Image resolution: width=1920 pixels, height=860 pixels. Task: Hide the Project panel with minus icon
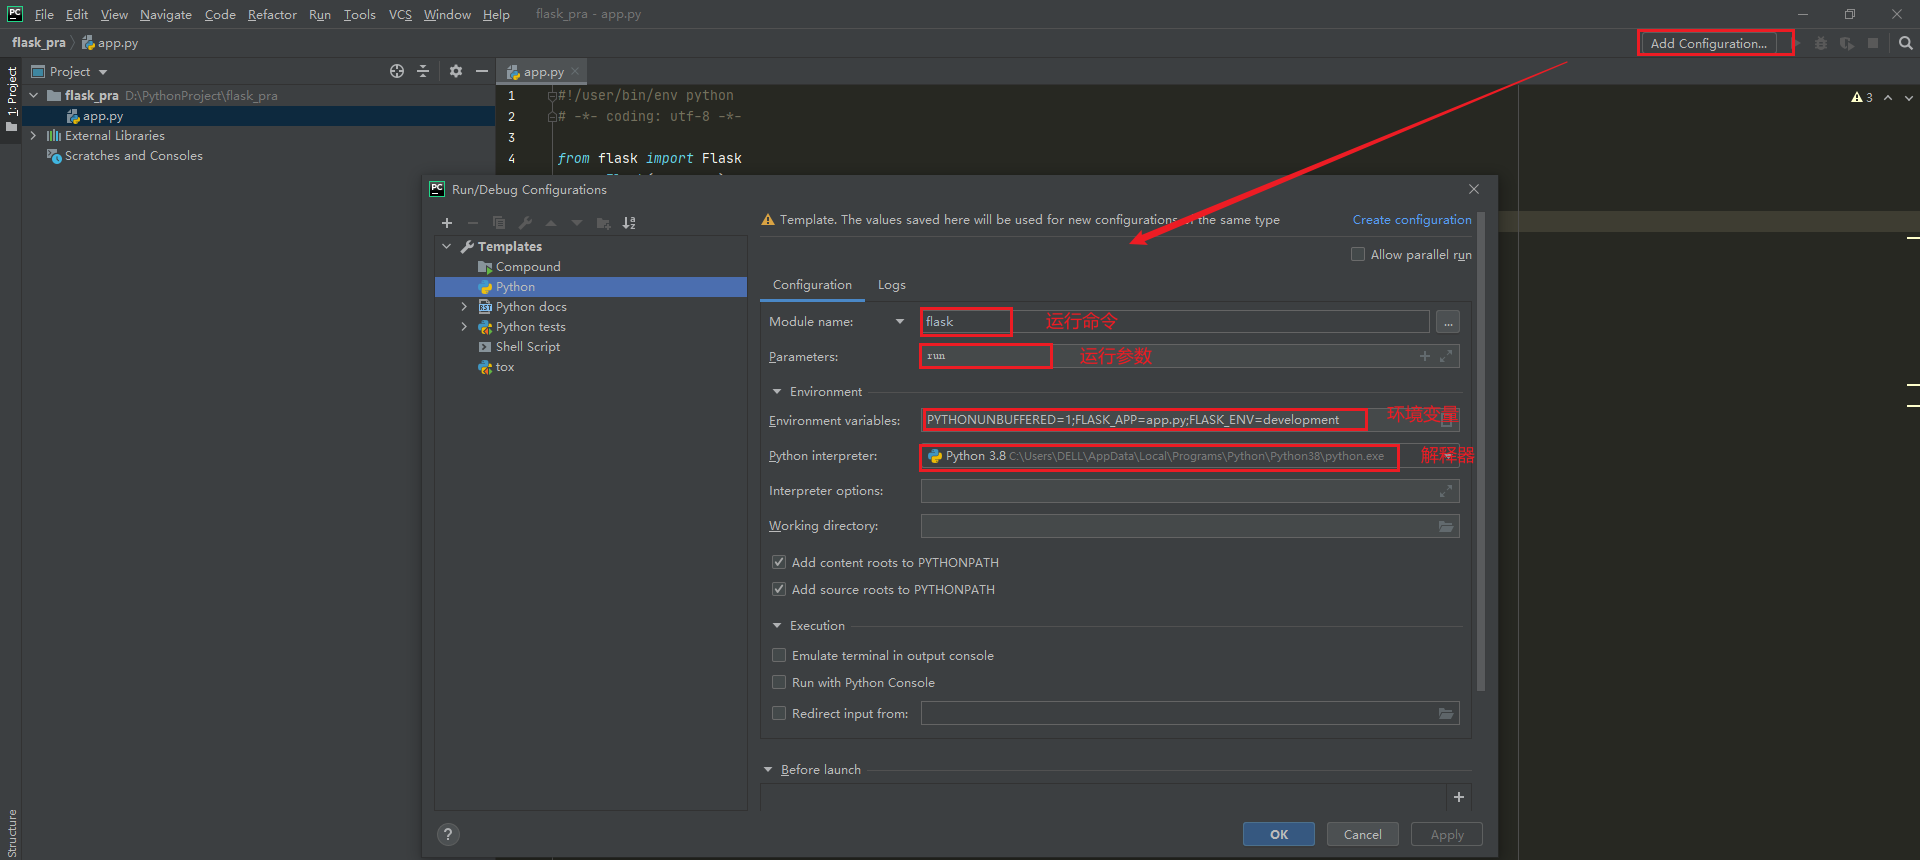pos(482,71)
